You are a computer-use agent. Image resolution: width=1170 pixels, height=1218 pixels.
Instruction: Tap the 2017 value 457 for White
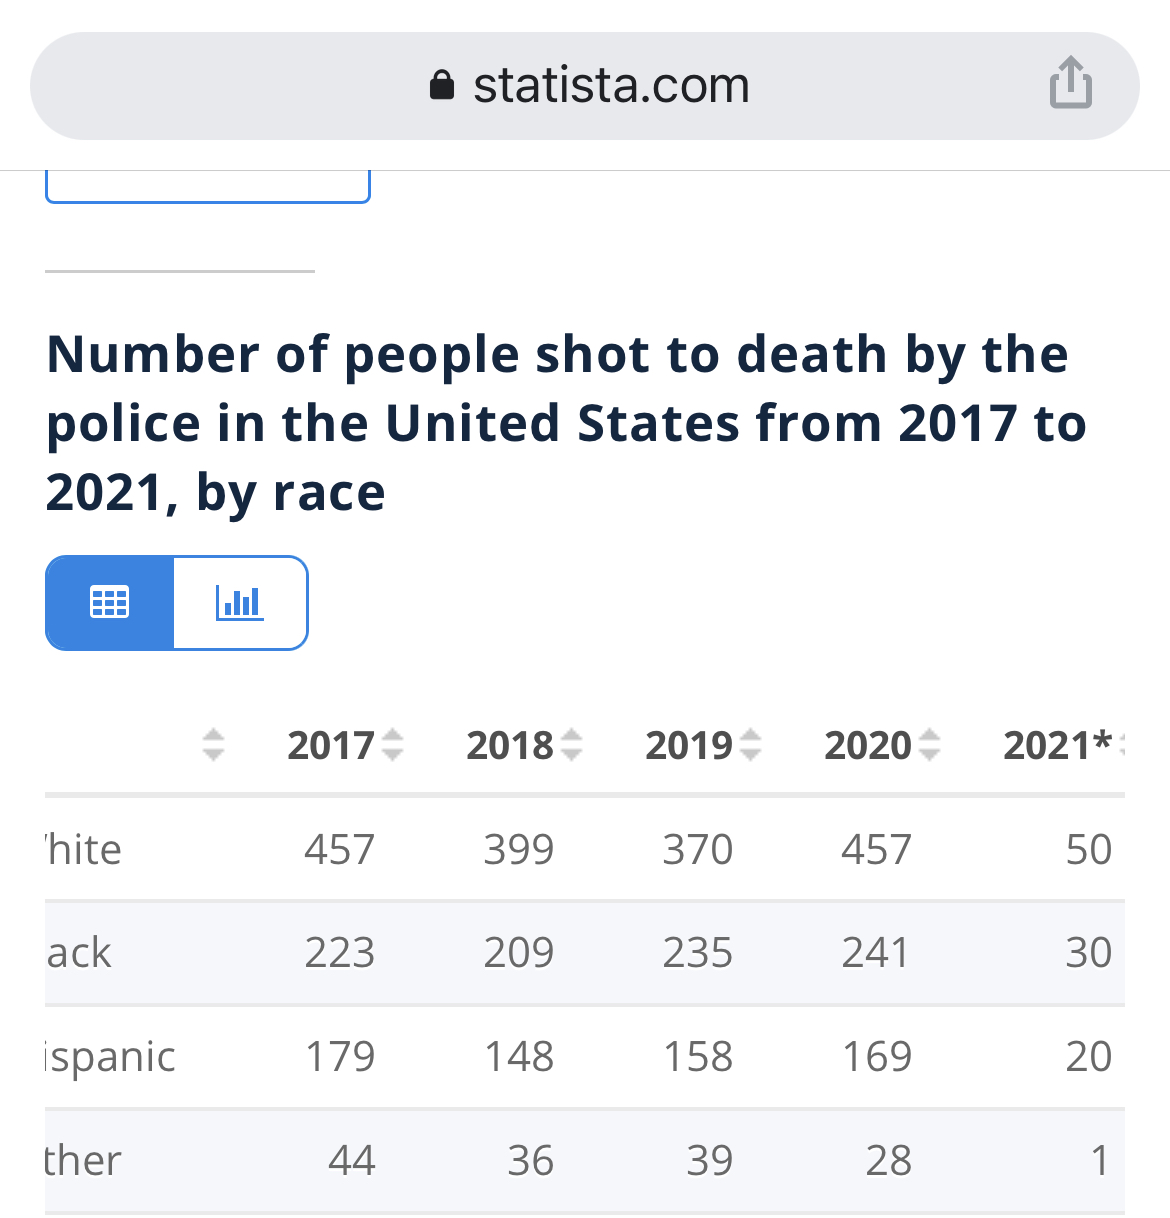[x=340, y=850]
